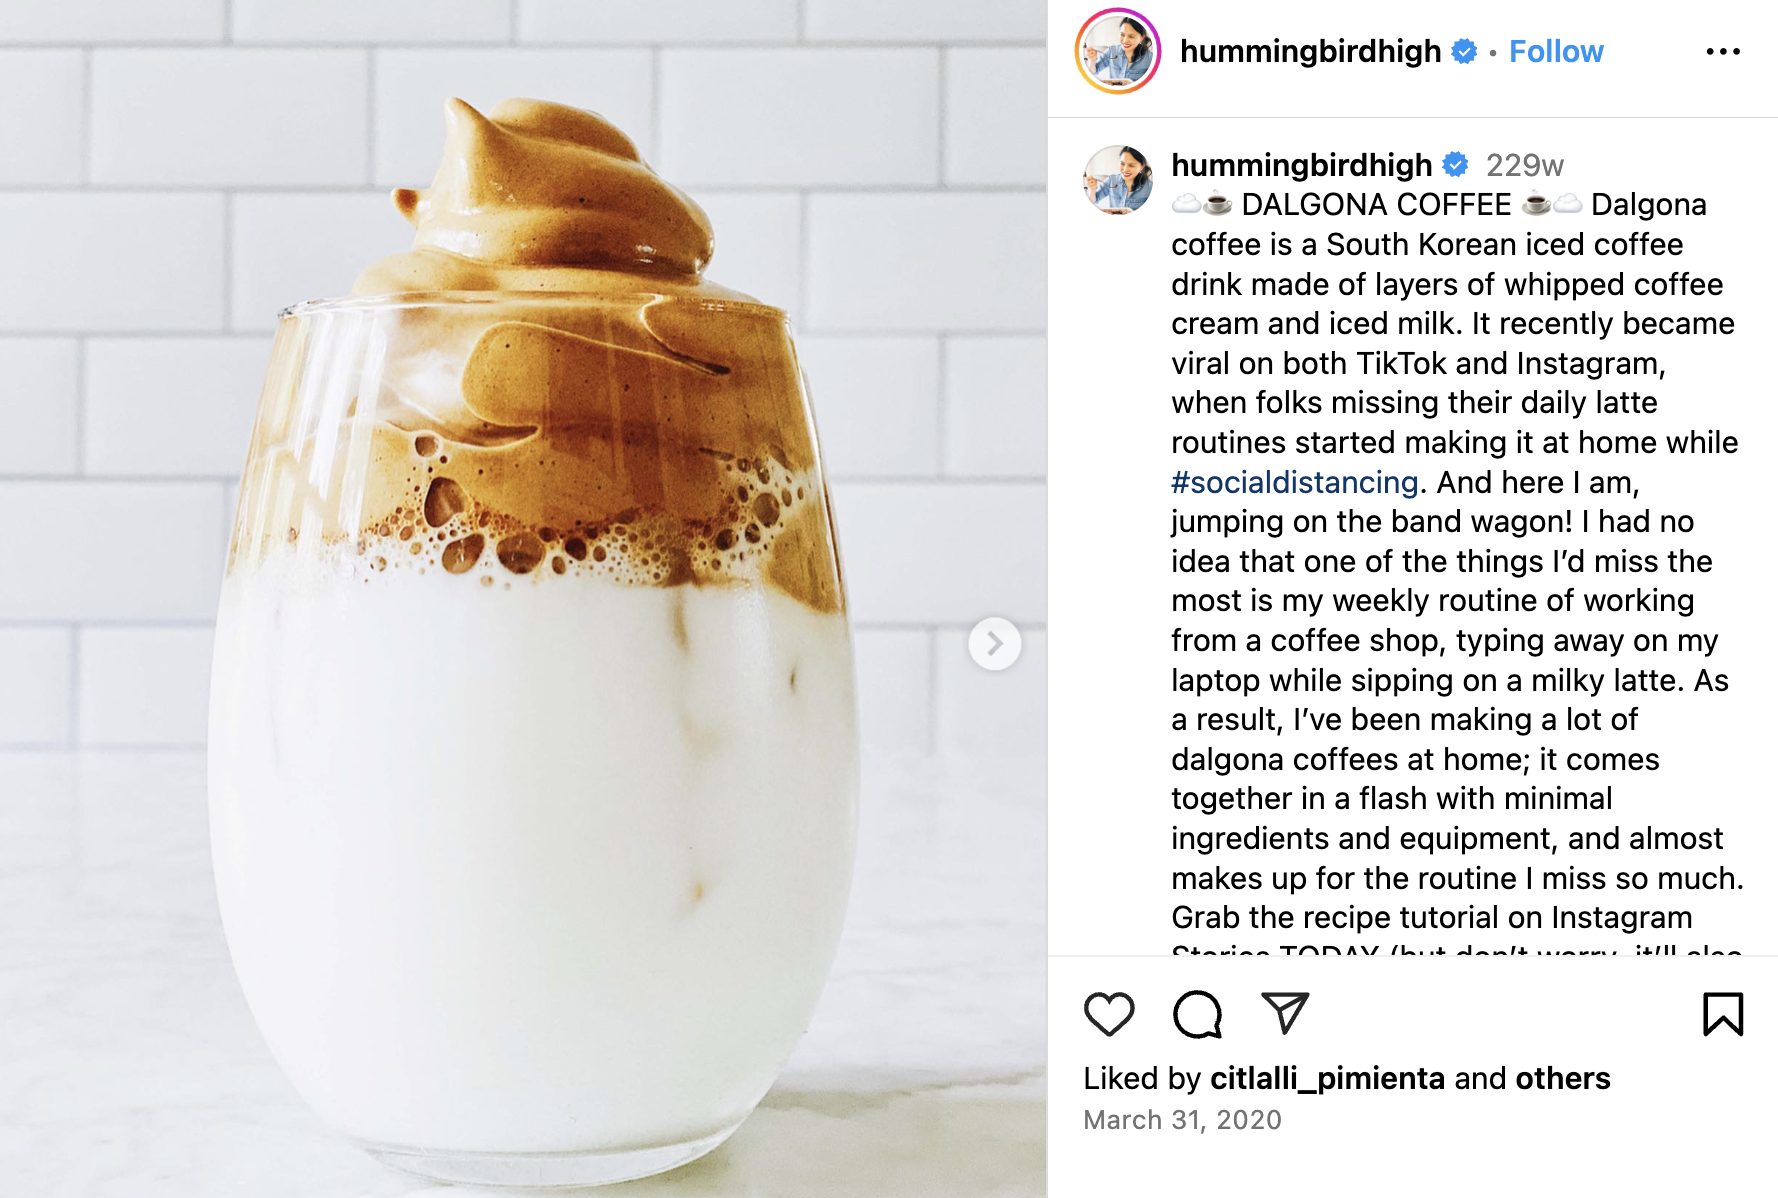Click verified badge next to header username
The image size is (1778, 1198).
1464,51
